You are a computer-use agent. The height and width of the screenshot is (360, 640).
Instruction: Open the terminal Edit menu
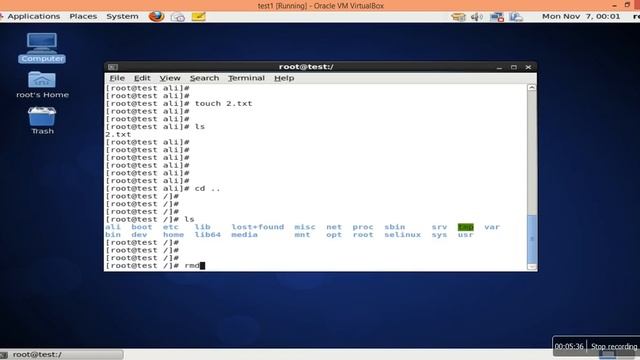pos(142,78)
